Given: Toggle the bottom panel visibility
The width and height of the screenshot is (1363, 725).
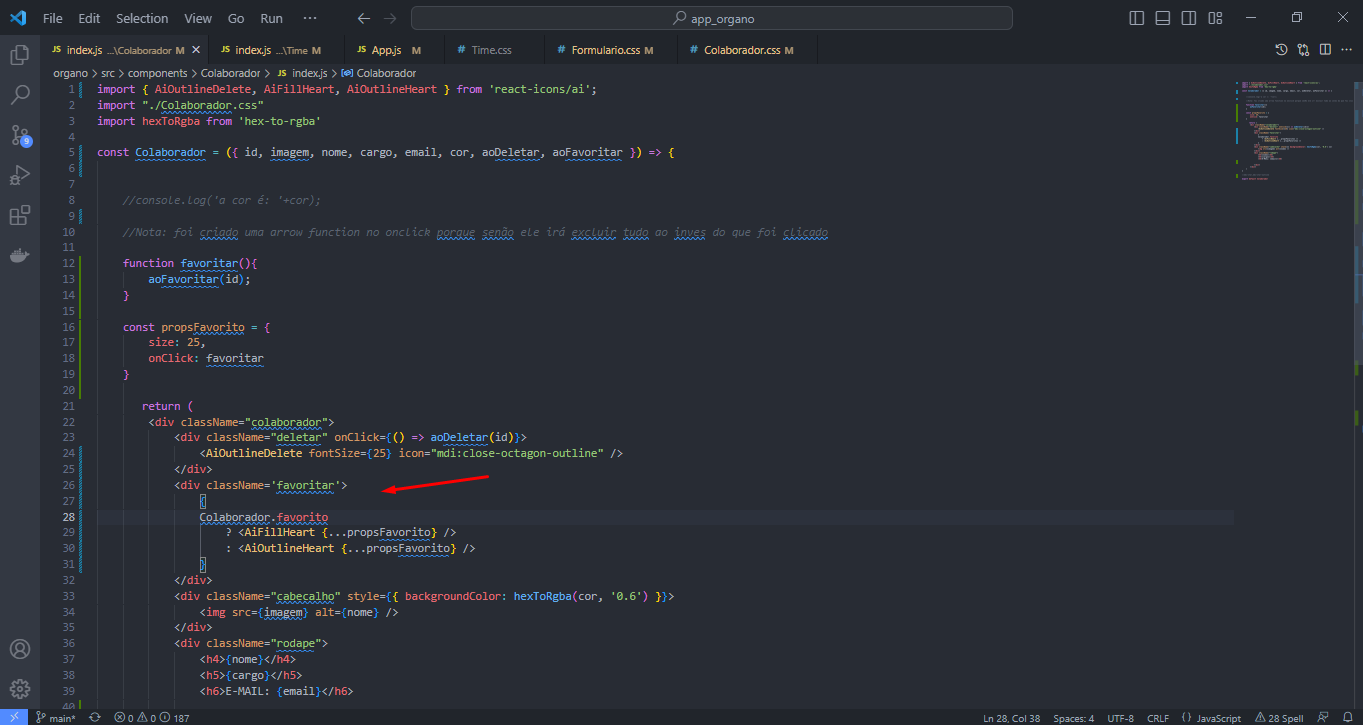Looking at the screenshot, I should point(1162,18).
